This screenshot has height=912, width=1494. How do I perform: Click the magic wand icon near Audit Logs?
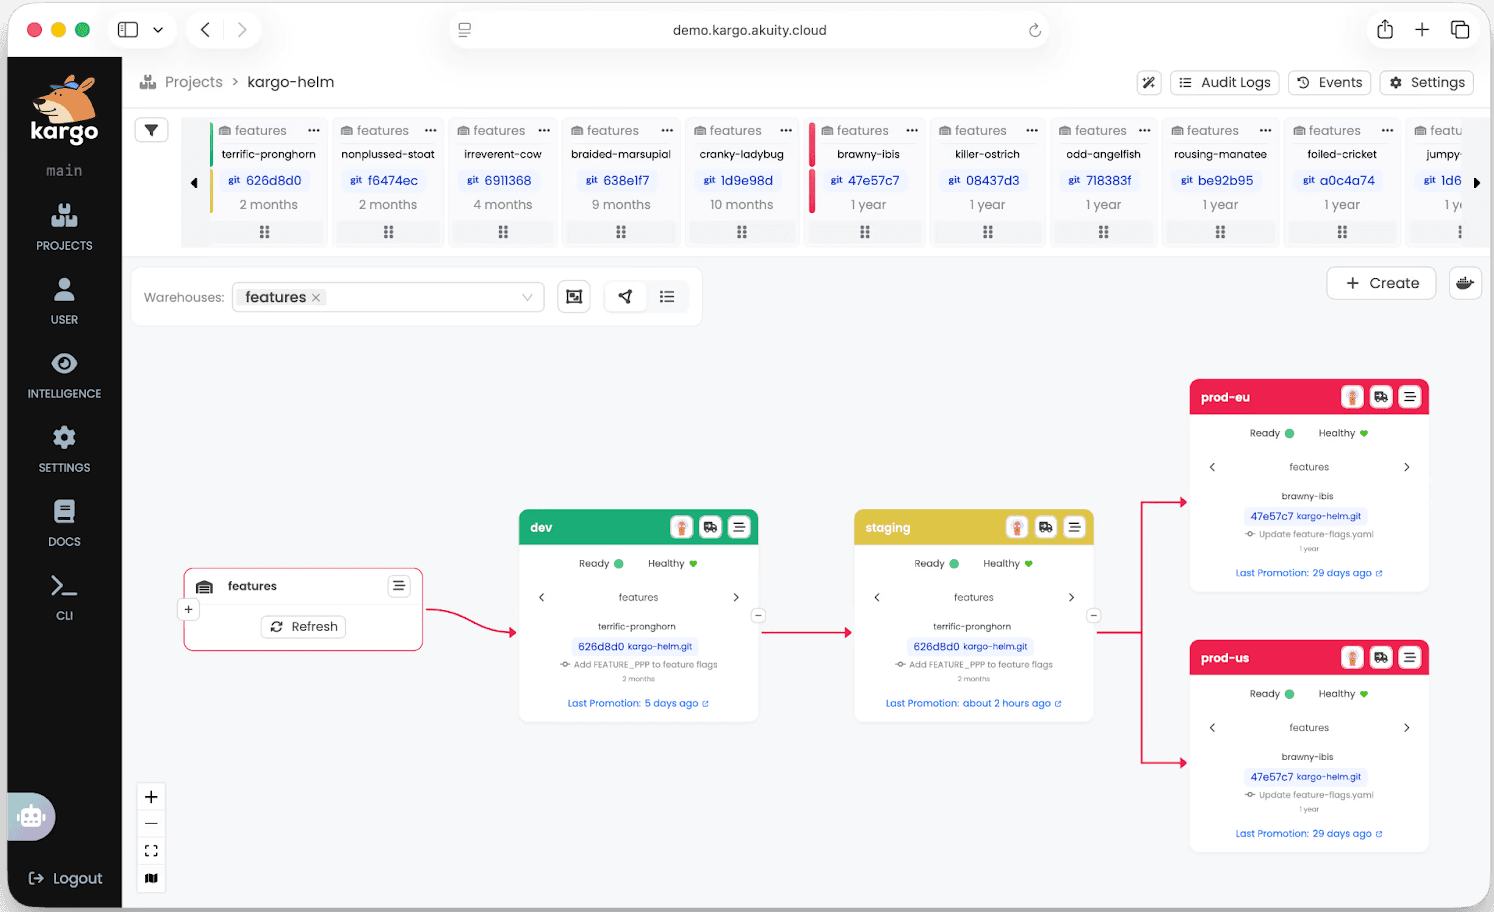pos(1149,83)
